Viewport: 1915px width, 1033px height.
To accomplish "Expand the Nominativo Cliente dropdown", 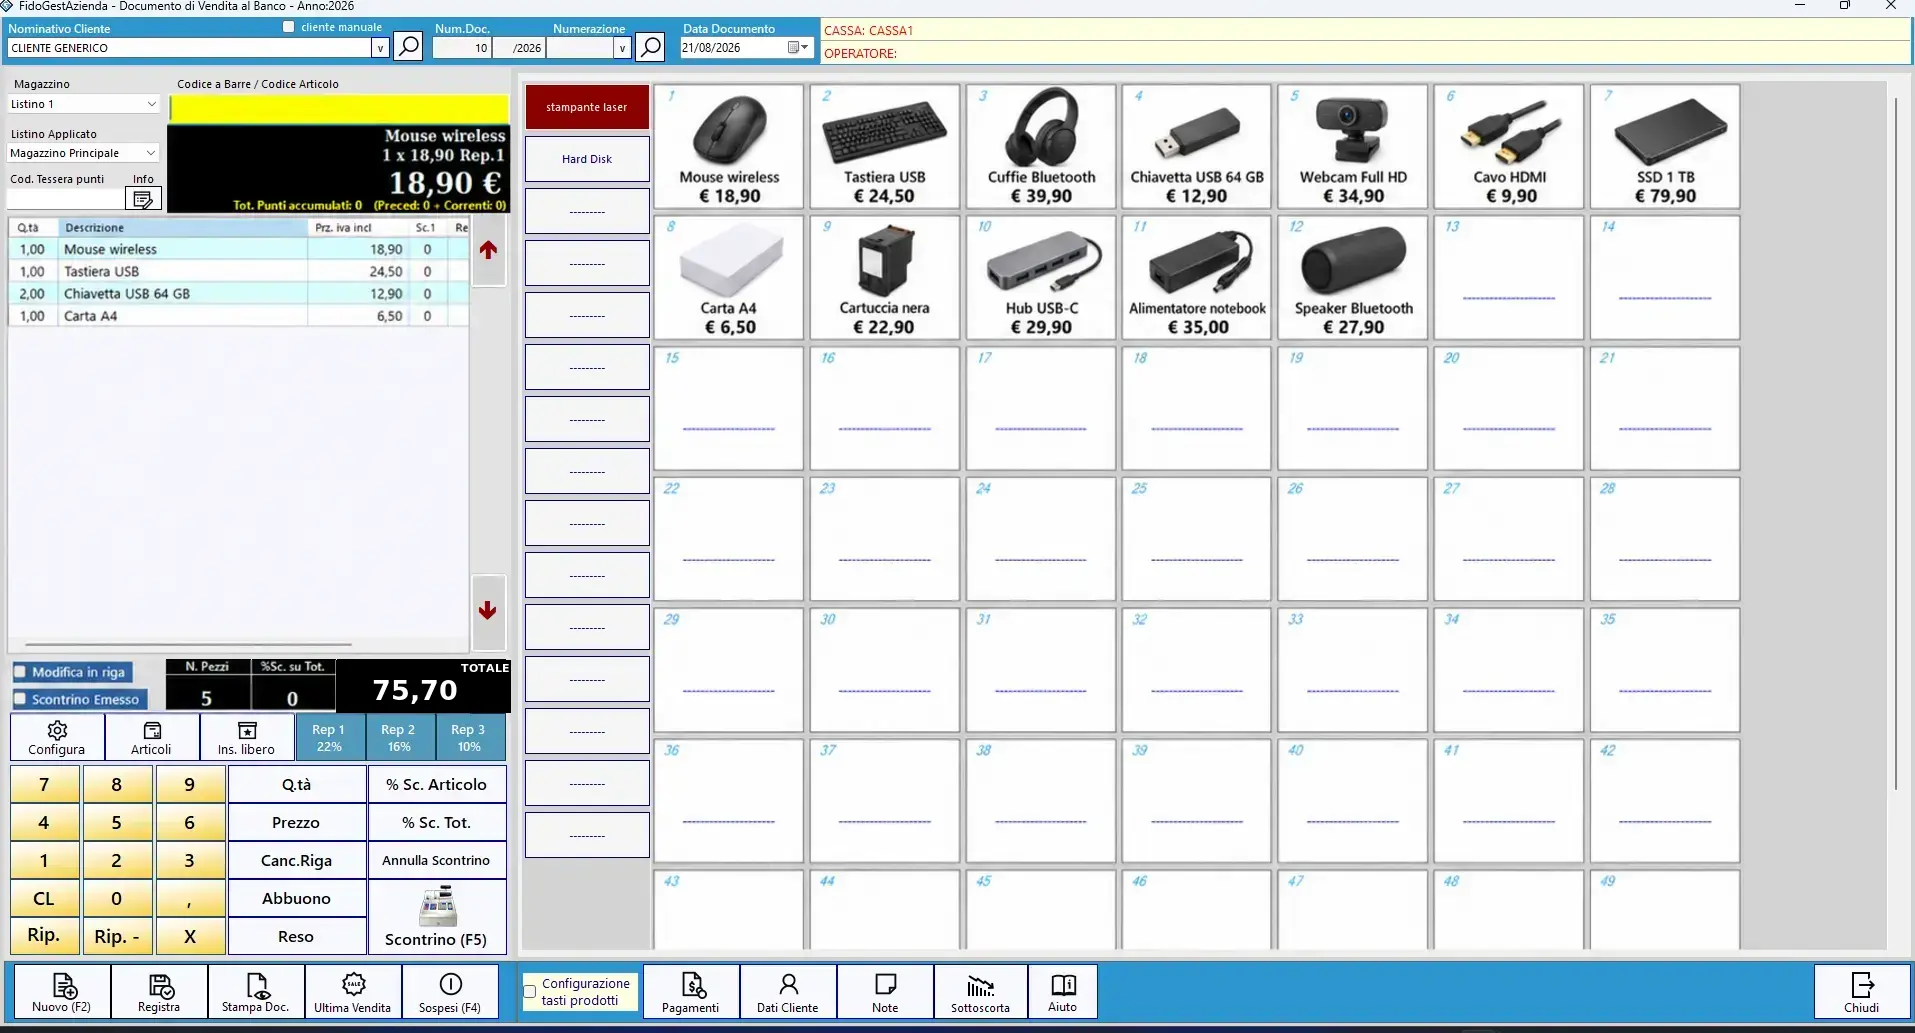I will pyautogui.click(x=380, y=48).
